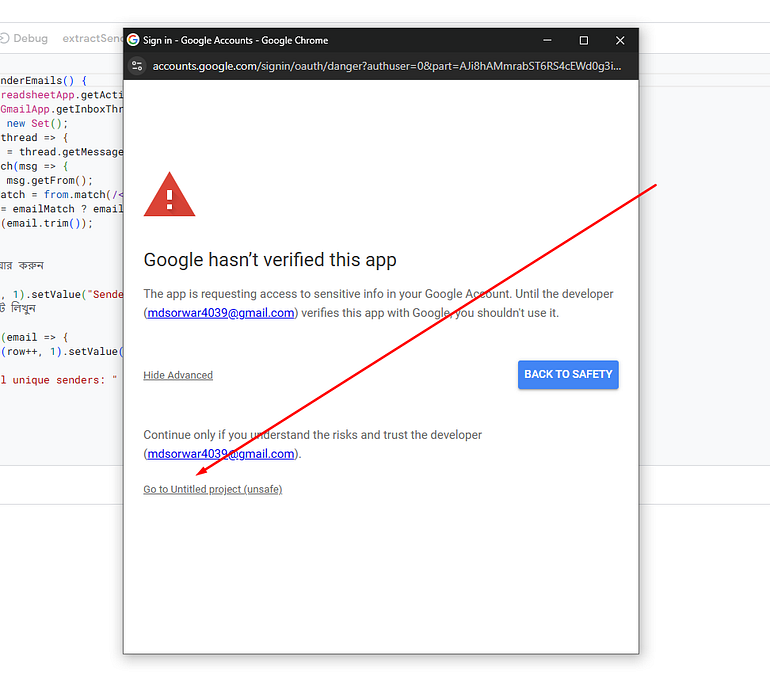
Task: Minimize the Sign in Chrome window
Action: pos(547,40)
